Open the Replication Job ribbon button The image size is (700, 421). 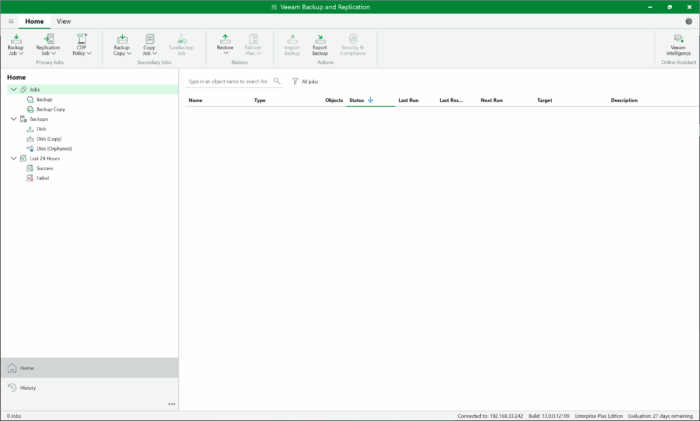point(48,45)
